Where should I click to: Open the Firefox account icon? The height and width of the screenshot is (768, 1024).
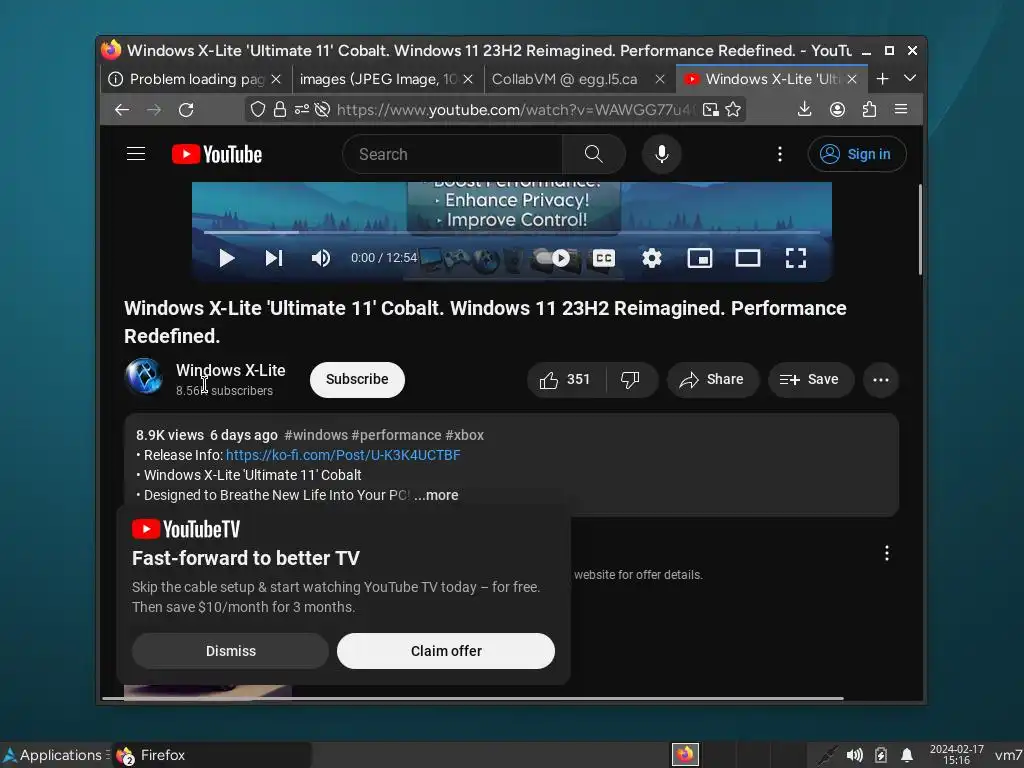(x=837, y=110)
